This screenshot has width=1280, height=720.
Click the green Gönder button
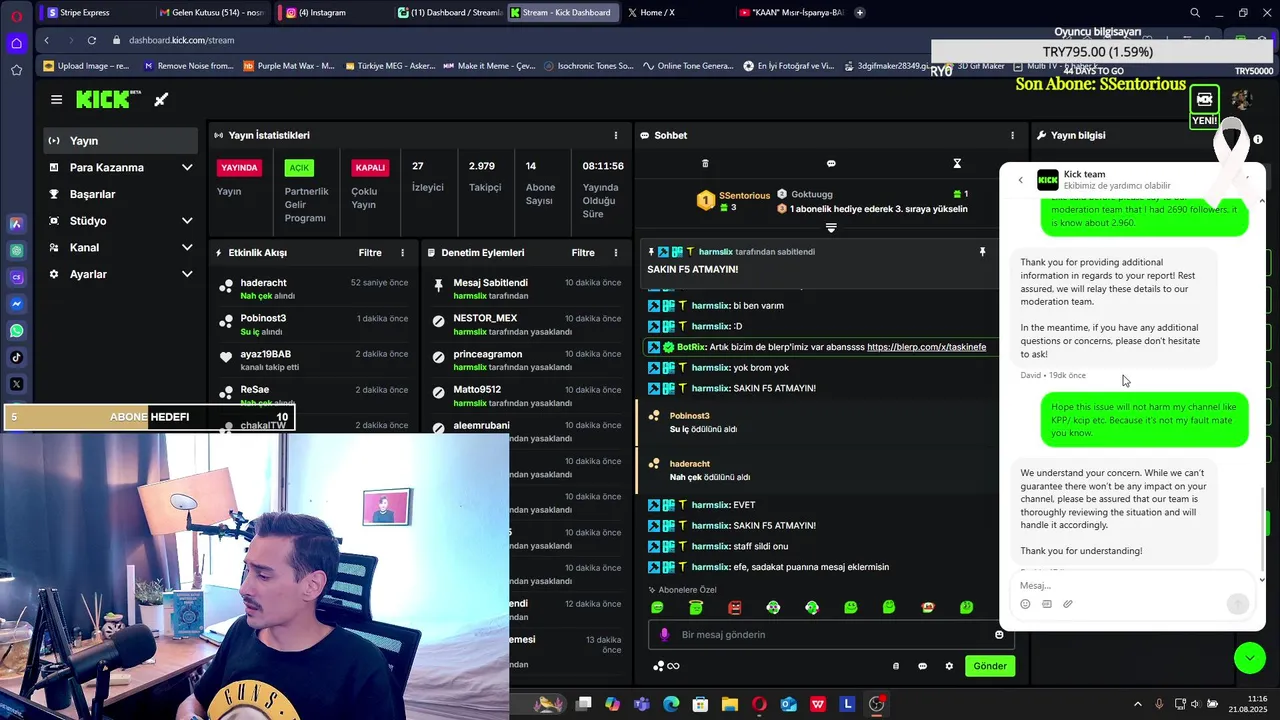(x=990, y=666)
